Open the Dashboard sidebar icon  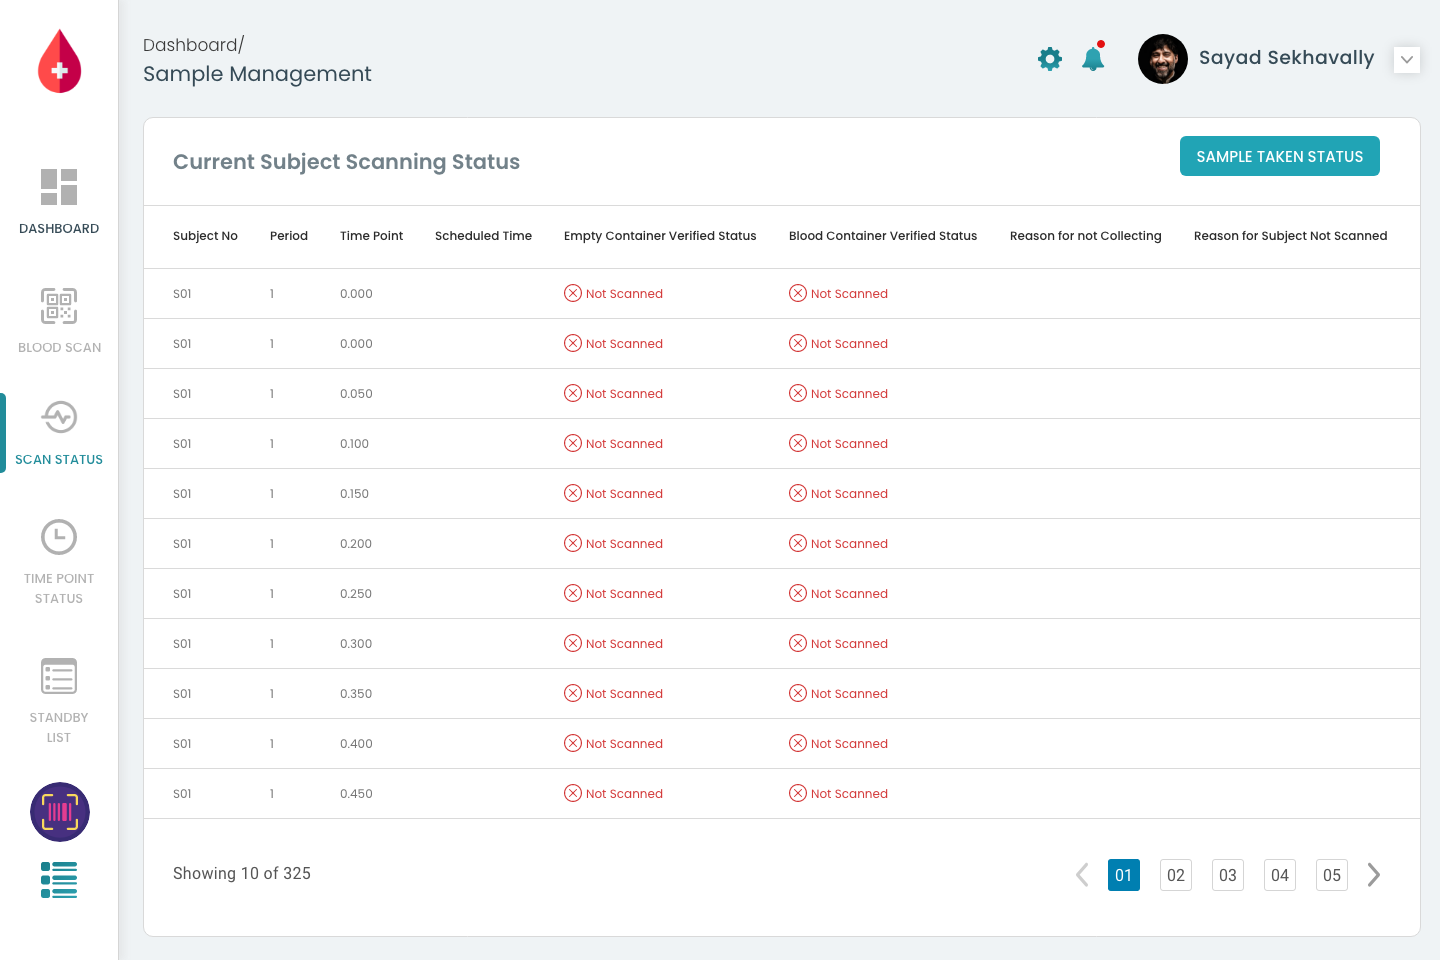[59, 187]
